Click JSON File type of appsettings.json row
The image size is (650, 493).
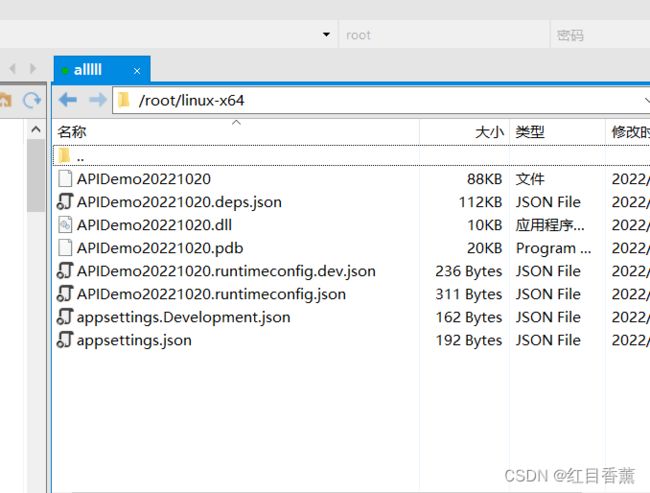(x=548, y=340)
